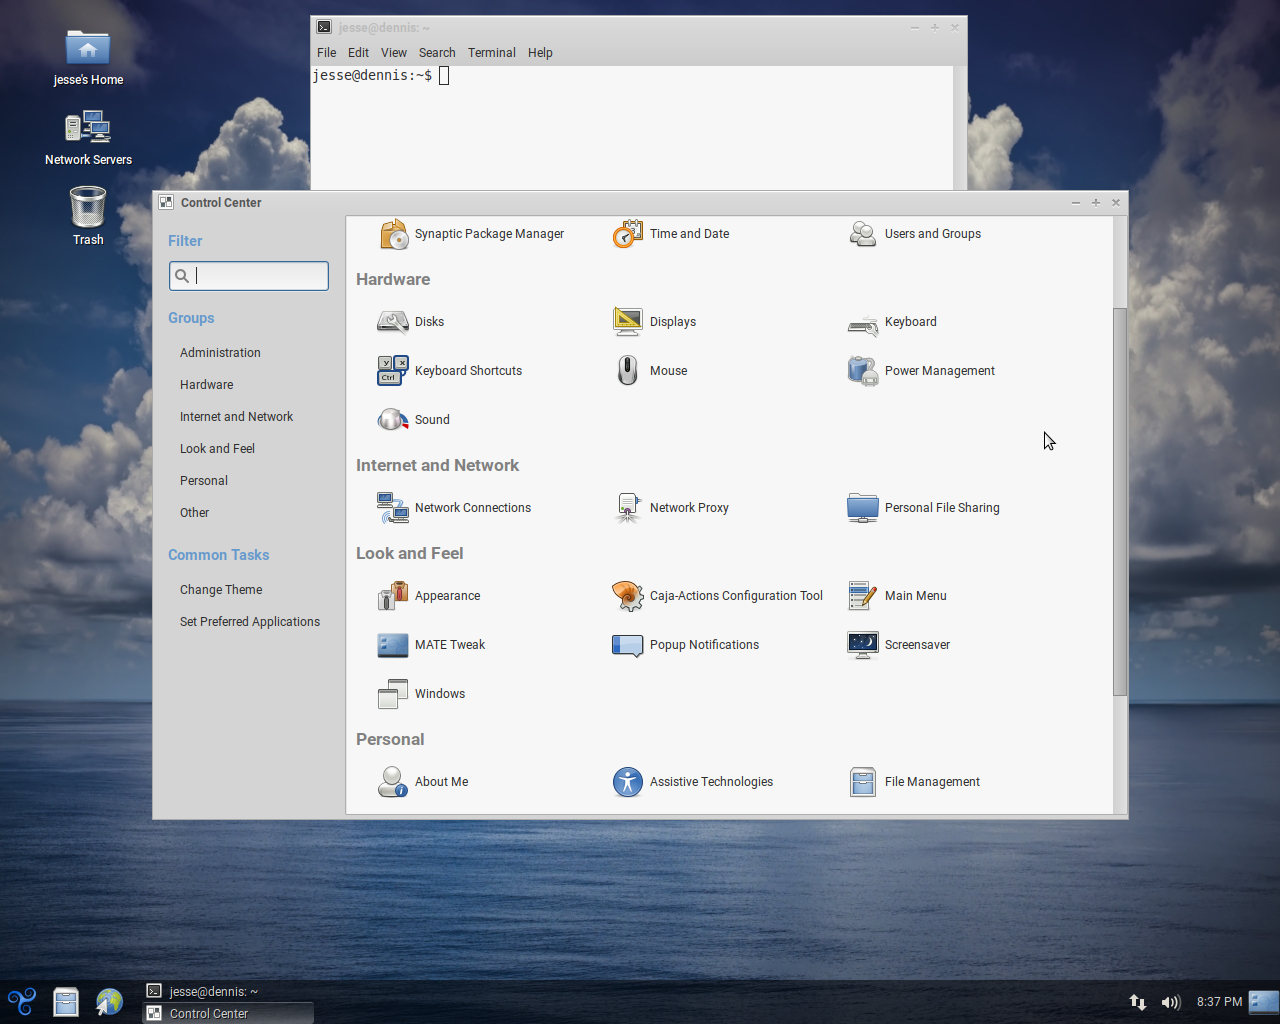Screen dimensions: 1280x1024
Task: Open the terminal Search menu
Action: click(437, 53)
